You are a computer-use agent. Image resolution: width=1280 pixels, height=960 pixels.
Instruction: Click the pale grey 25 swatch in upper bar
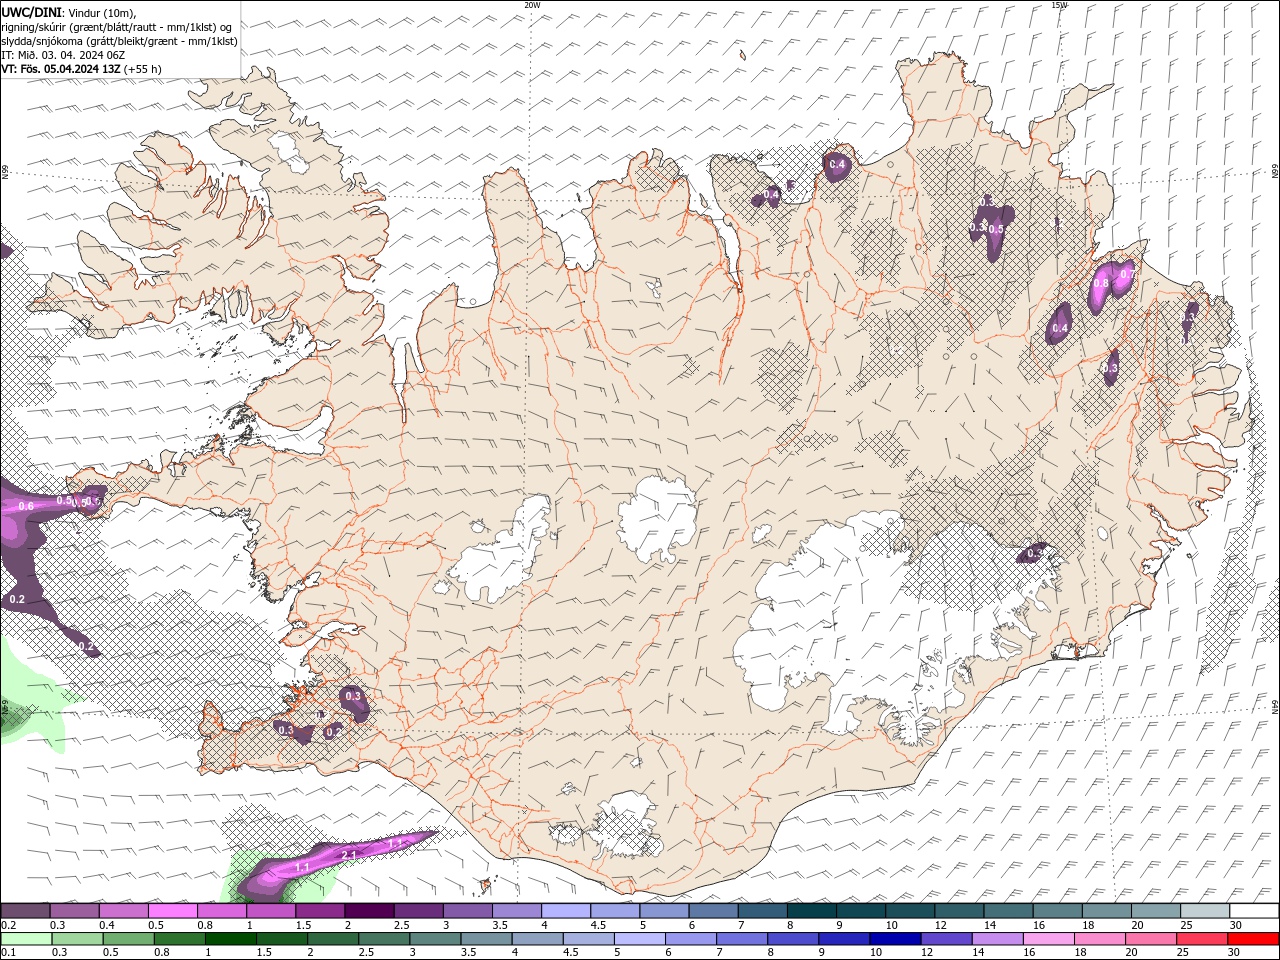[x=1205, y=911]
